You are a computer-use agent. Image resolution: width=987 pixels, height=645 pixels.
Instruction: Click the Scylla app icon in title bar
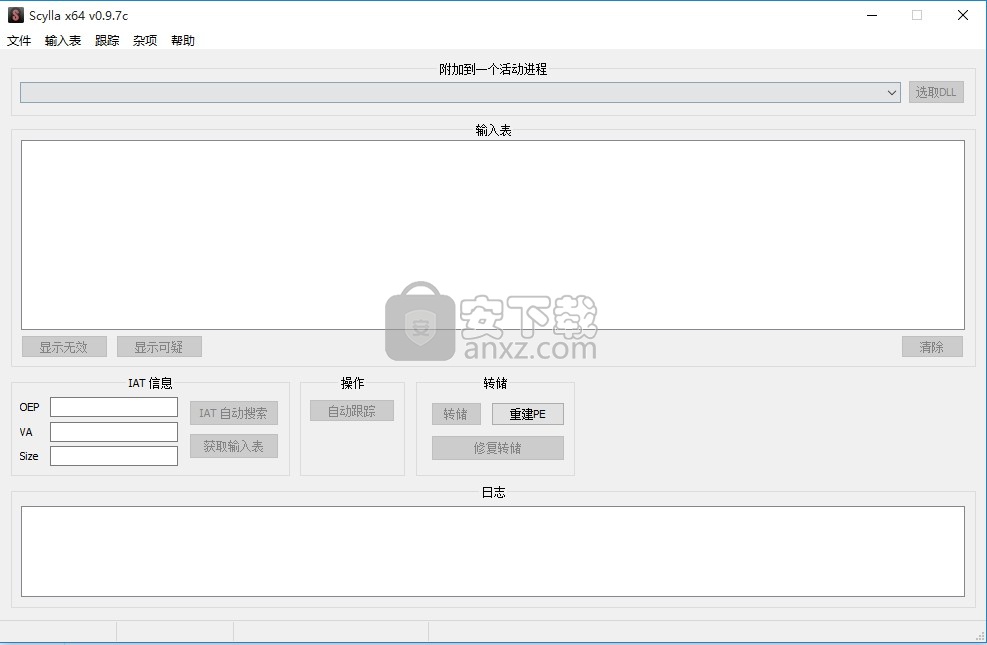click(x=16, y=15)
